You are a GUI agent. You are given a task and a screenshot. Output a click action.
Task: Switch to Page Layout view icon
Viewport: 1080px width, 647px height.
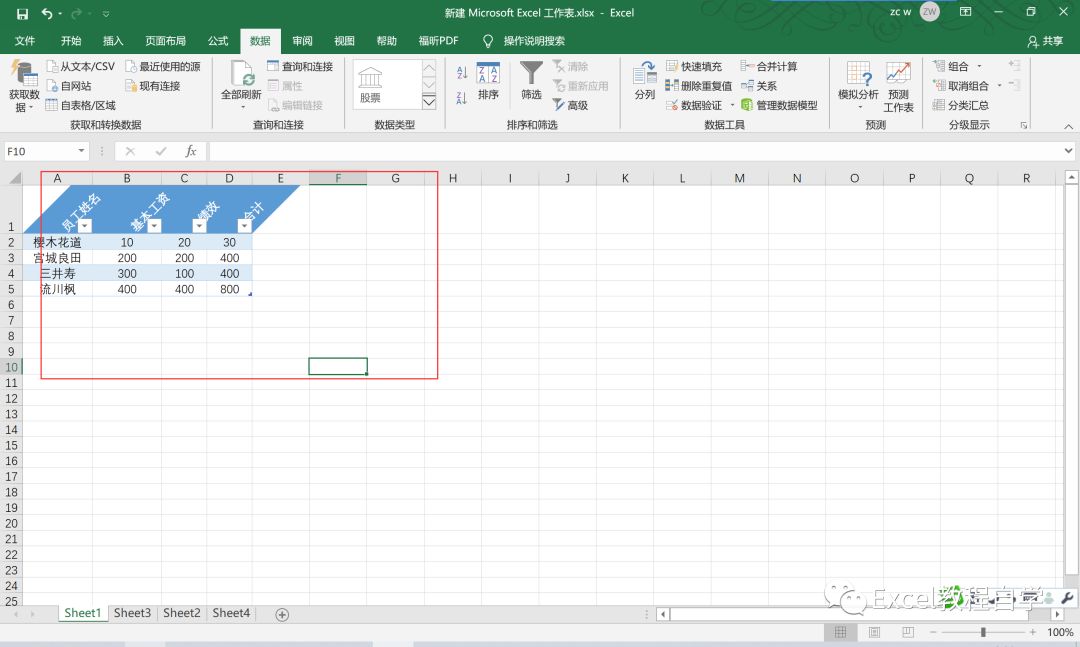coord(874,632)
